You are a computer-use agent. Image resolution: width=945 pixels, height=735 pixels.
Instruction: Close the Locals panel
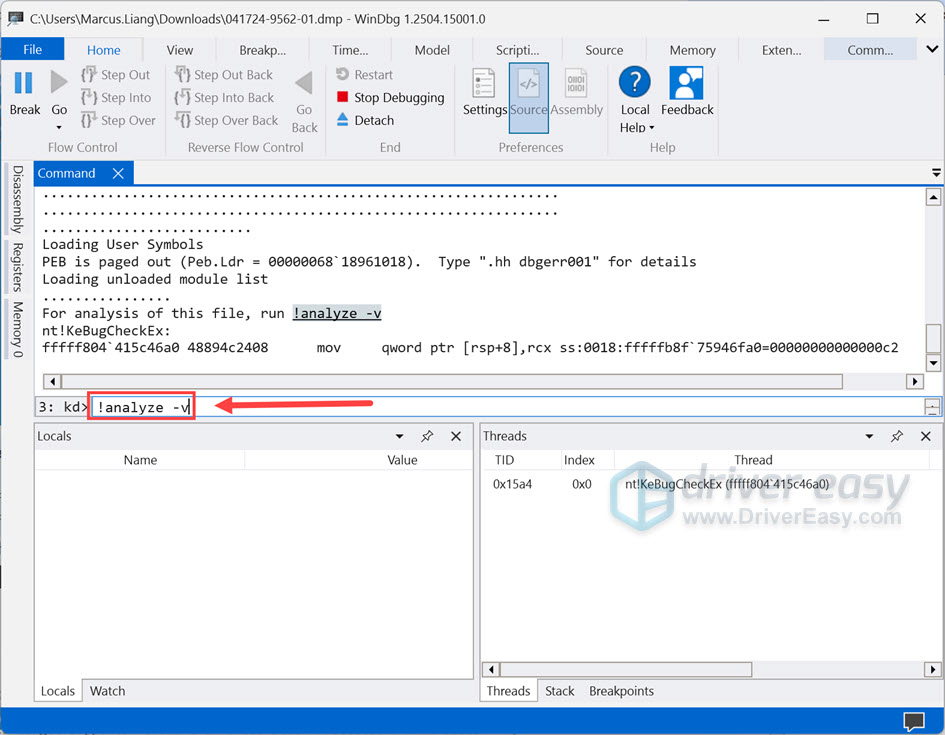456,436
